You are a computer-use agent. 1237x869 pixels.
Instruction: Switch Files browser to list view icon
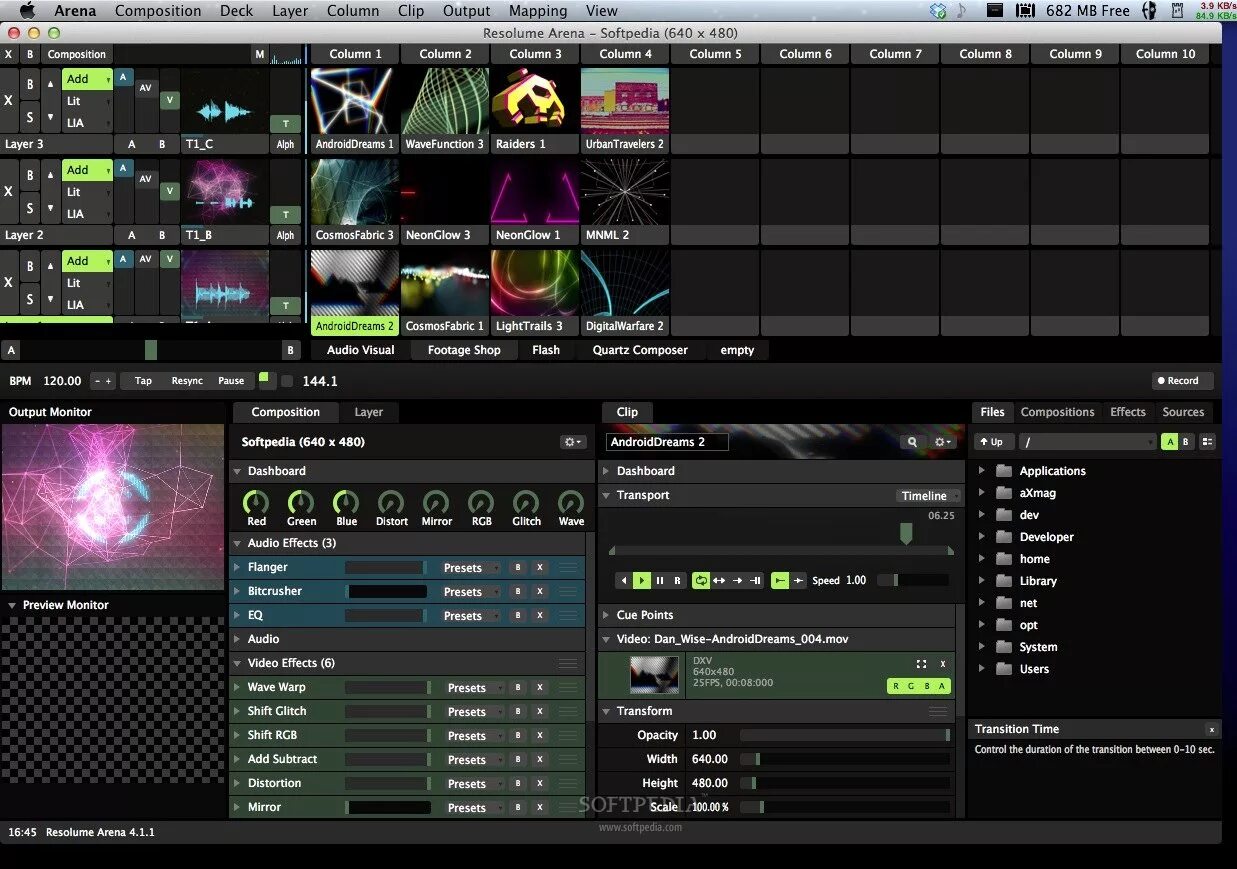pyautogui.click(x=1208, y=442)
